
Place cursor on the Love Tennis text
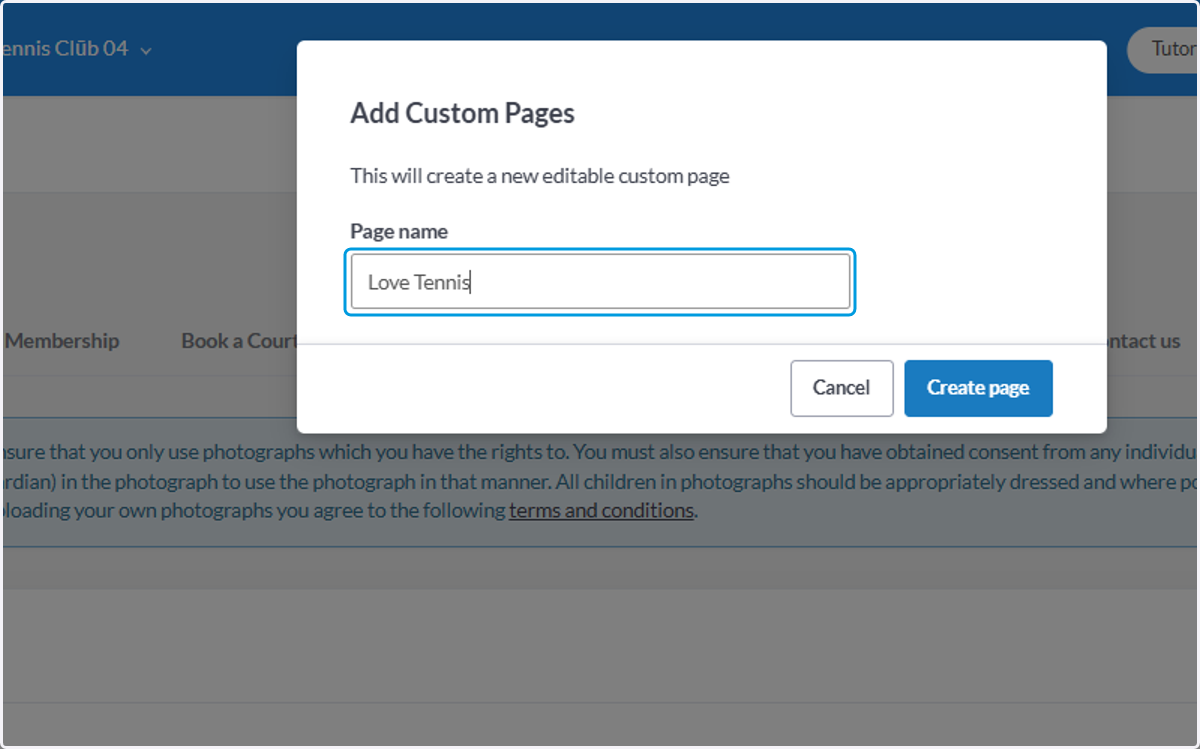tap(419, 282)
